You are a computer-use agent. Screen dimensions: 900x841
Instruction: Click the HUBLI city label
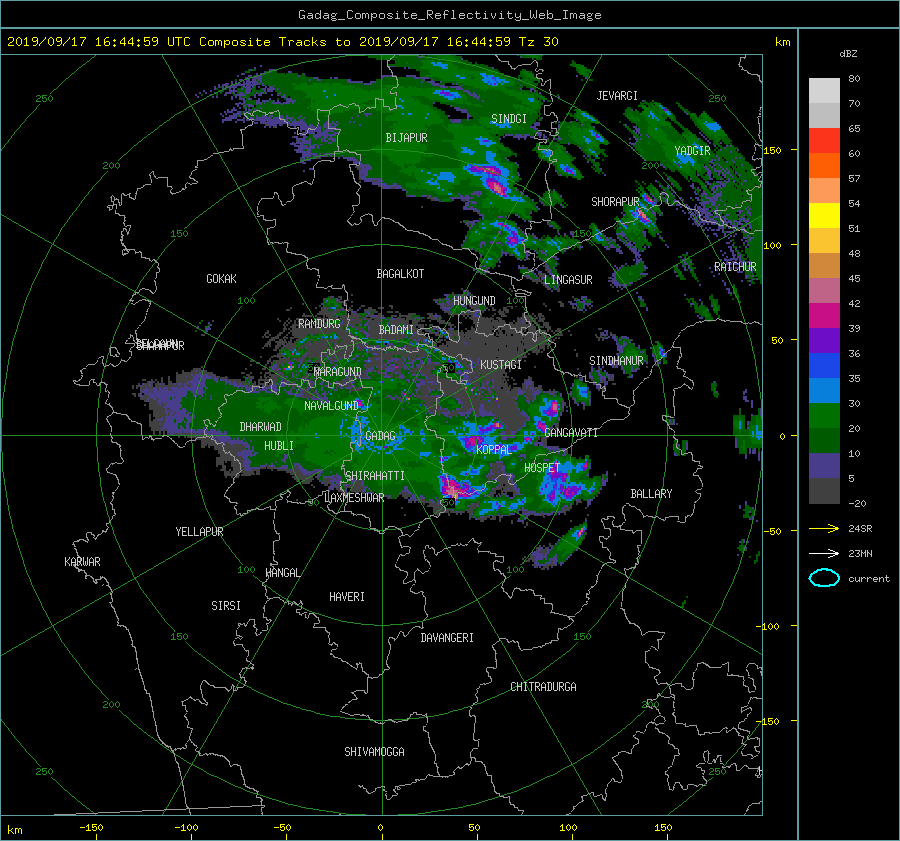279,446
